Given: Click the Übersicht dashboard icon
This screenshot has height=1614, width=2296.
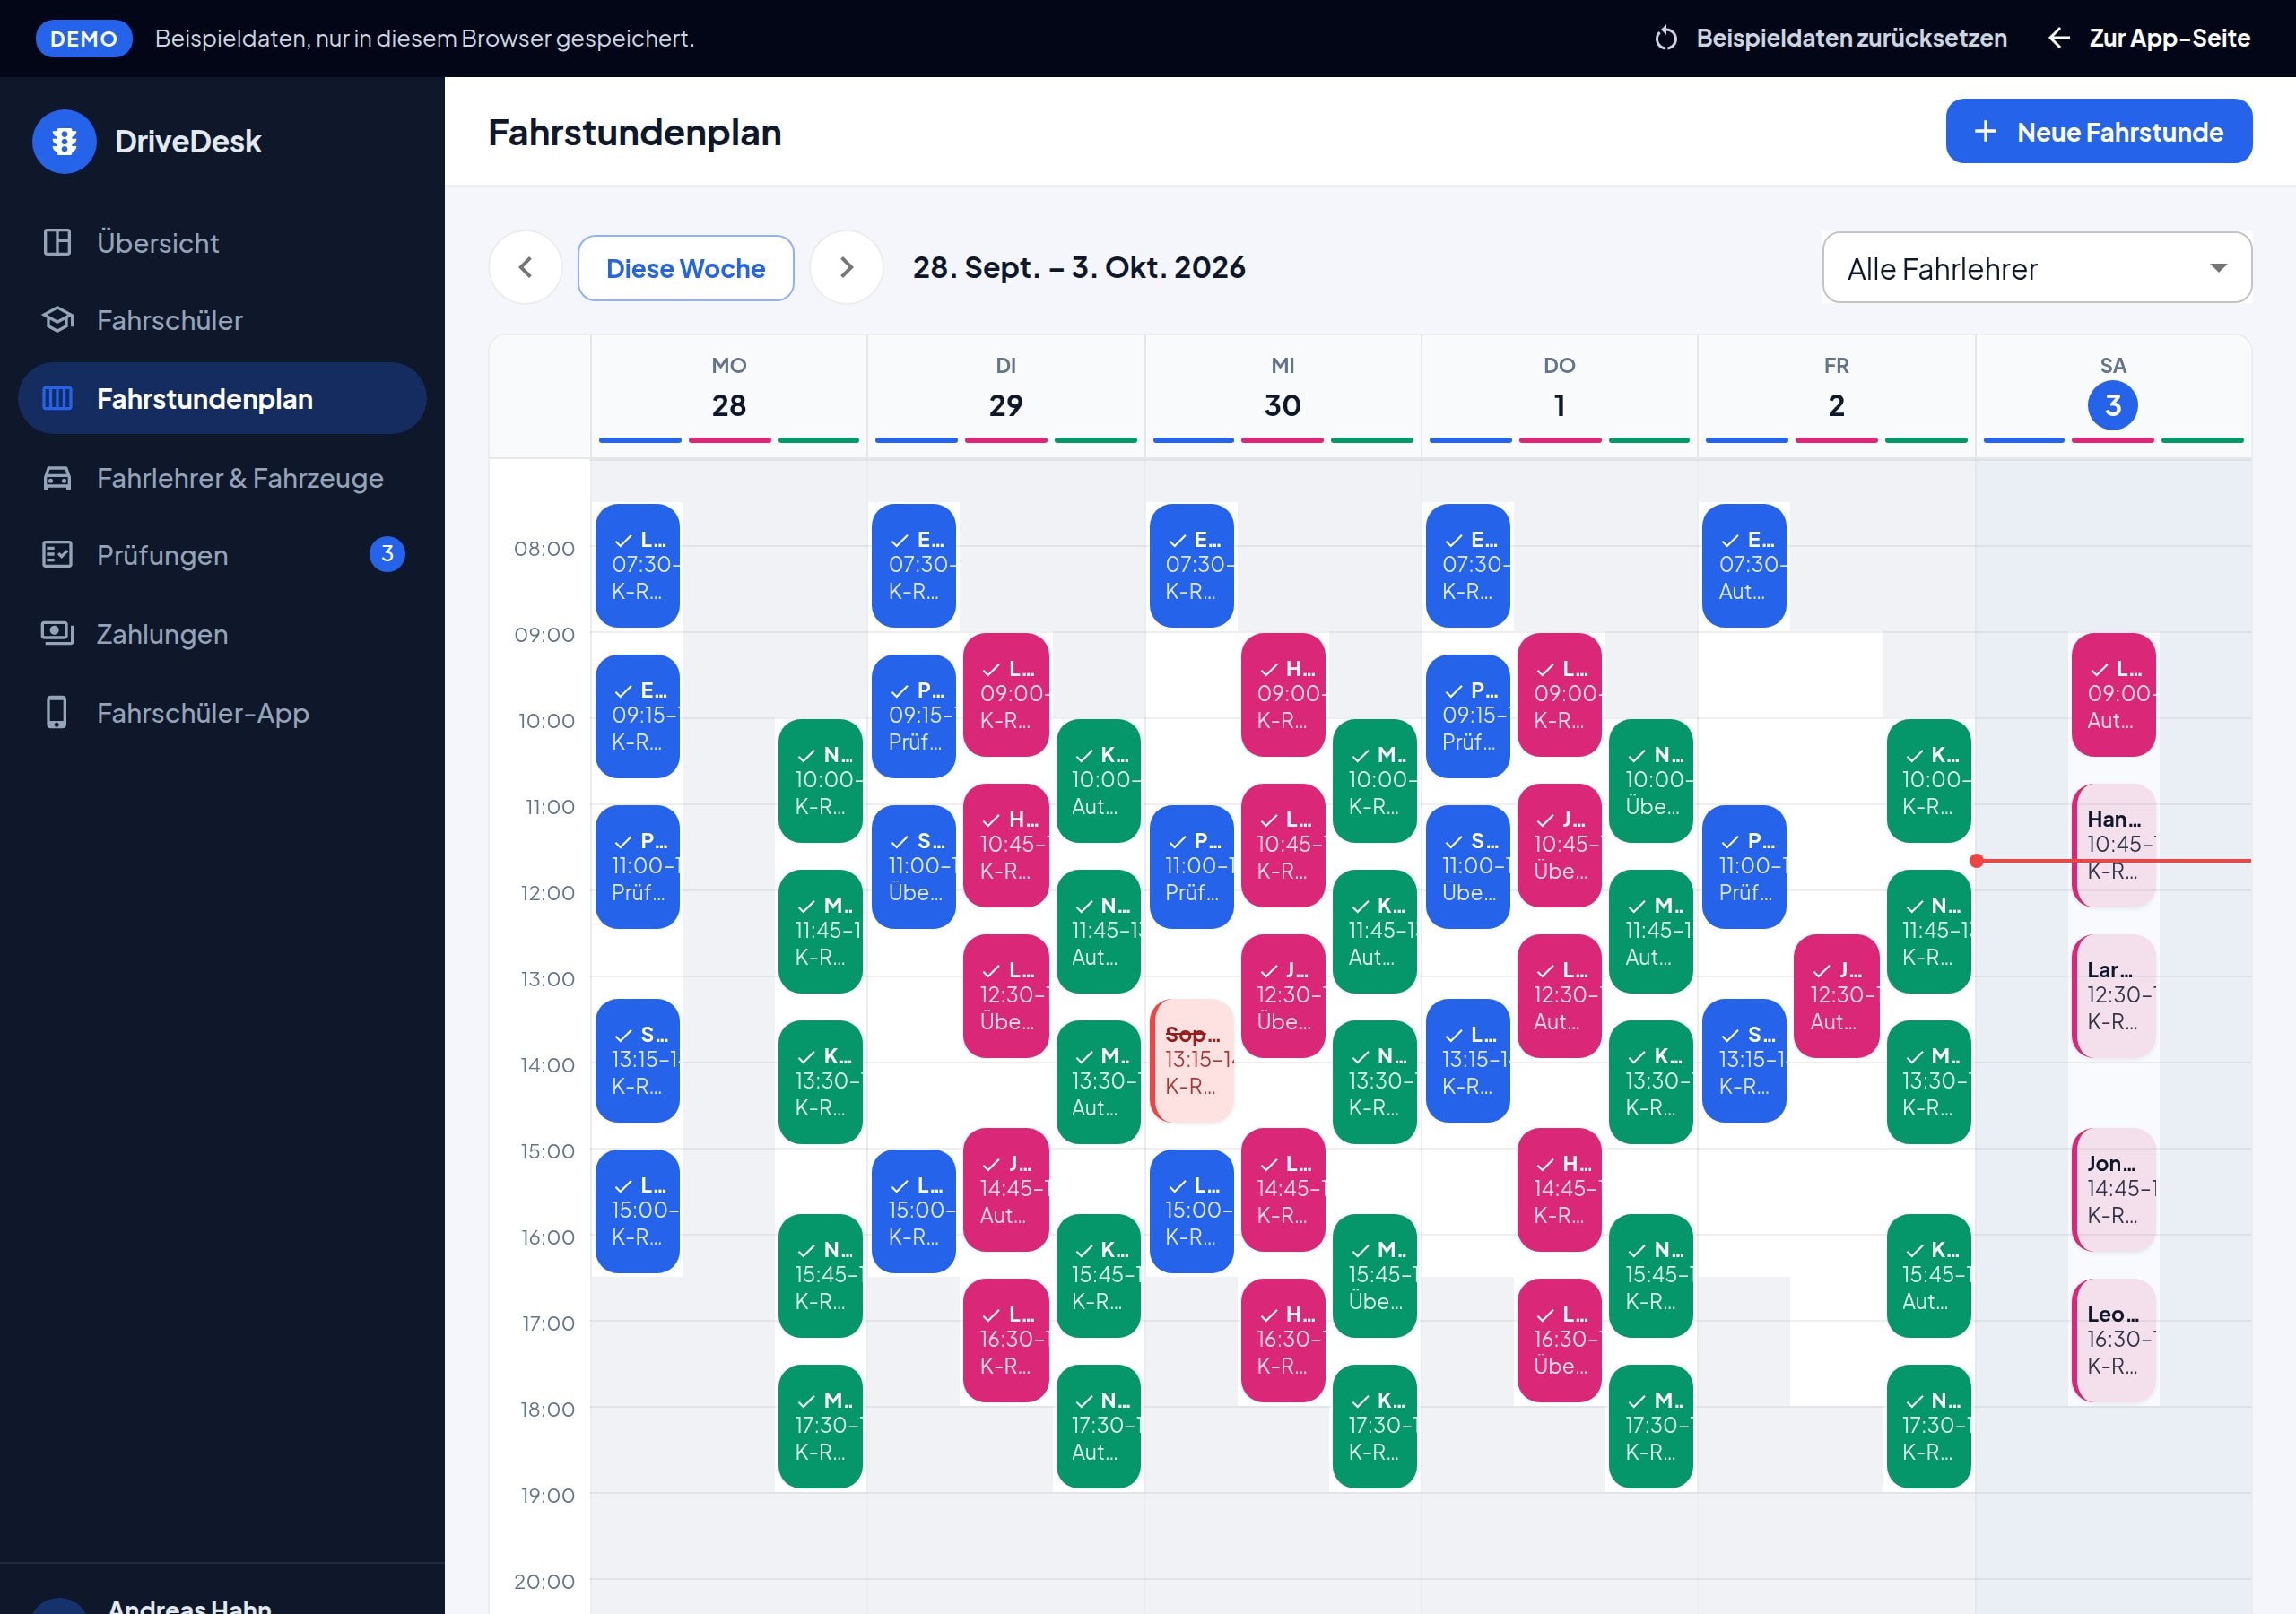Looking at the screenshot, I should [x=57, y=242].
